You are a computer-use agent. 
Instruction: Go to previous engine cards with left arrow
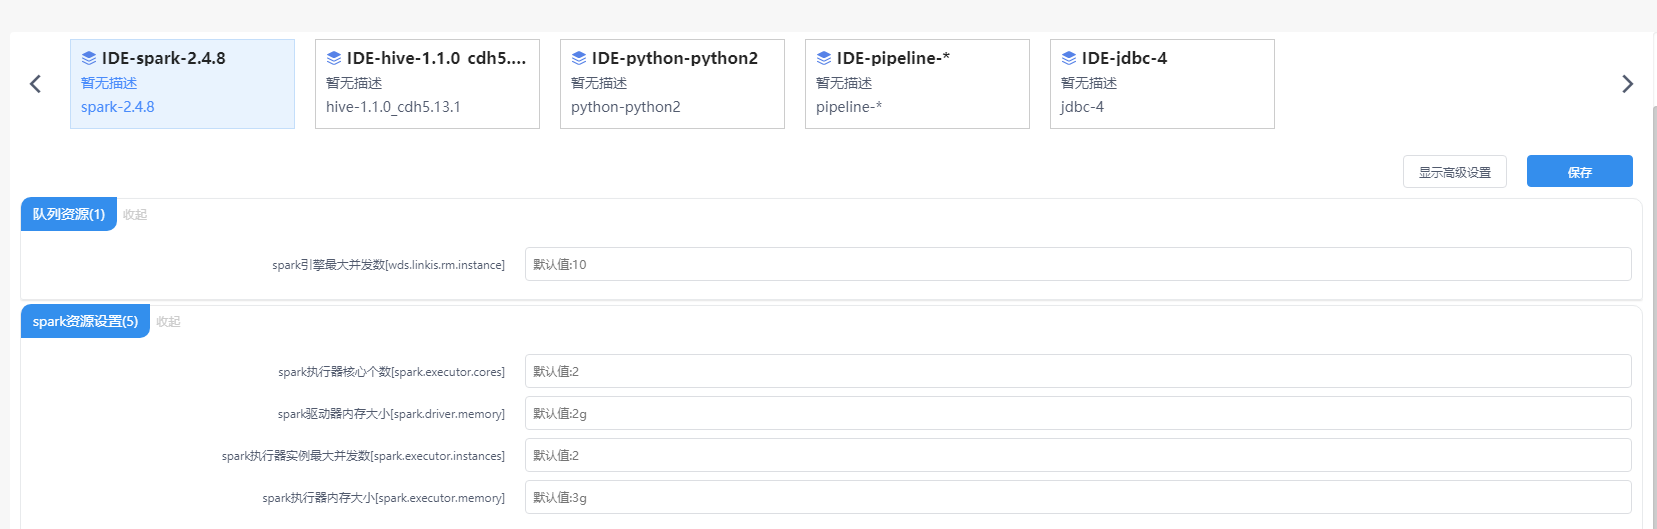pos(35,84)
